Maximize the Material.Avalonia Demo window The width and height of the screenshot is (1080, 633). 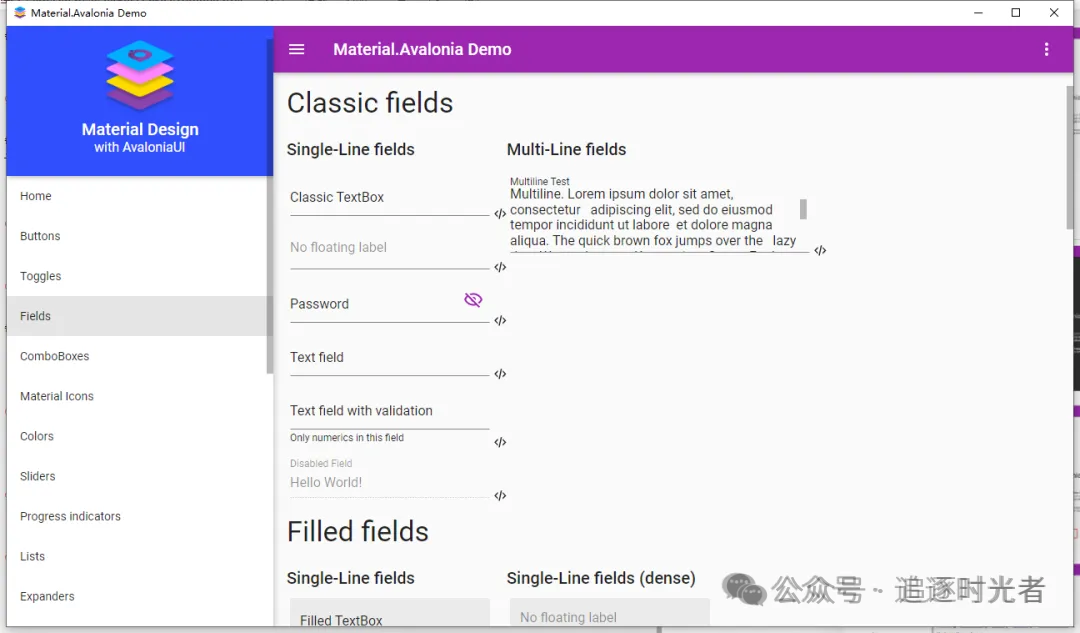click(1016, 12)
